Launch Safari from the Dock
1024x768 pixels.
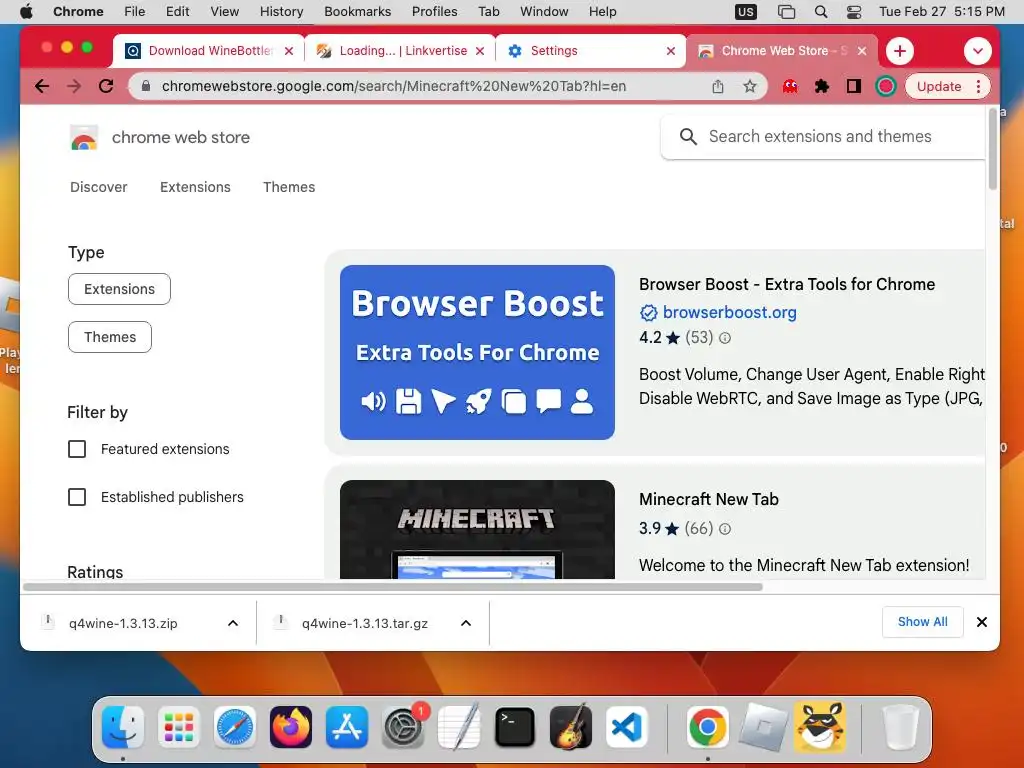234,727
